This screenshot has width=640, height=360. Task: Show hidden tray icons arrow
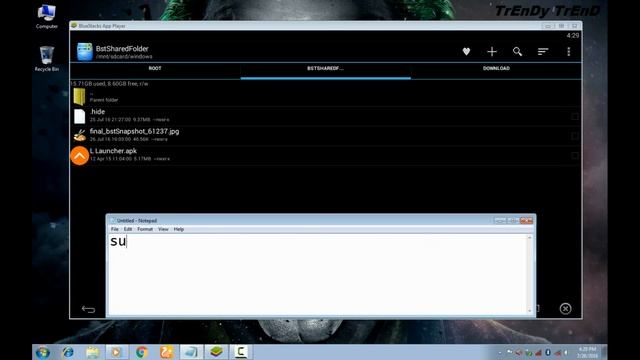[500, 353]
